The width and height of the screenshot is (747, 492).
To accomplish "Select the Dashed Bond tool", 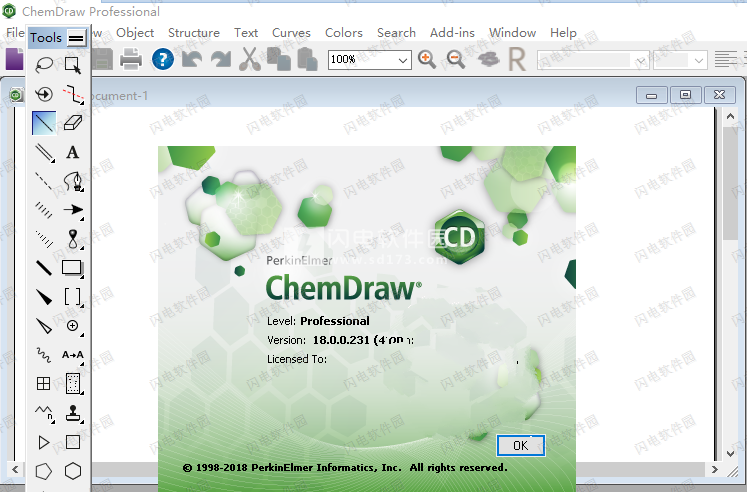I will [44, 181].
